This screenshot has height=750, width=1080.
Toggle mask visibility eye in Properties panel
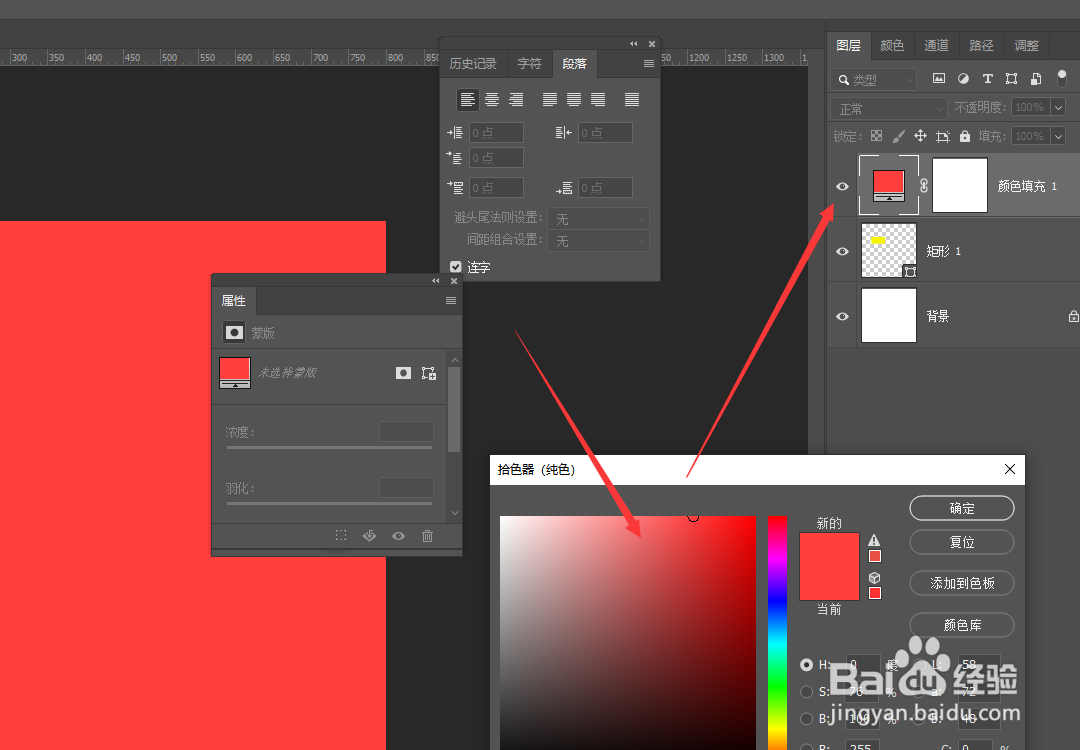click(x=398, y=535)
